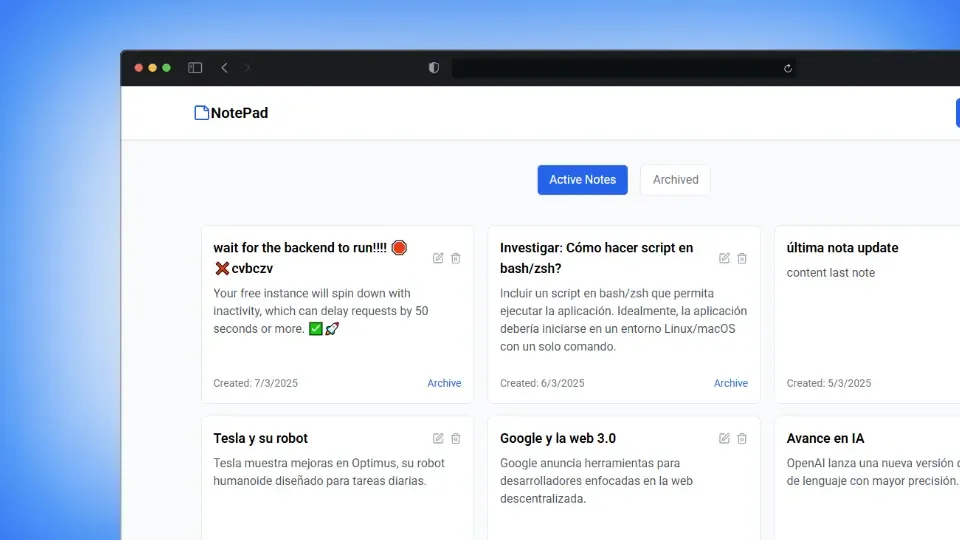Delete the 'wait for the backend' note
960x540 pixels.
click(x=456, y=258)
